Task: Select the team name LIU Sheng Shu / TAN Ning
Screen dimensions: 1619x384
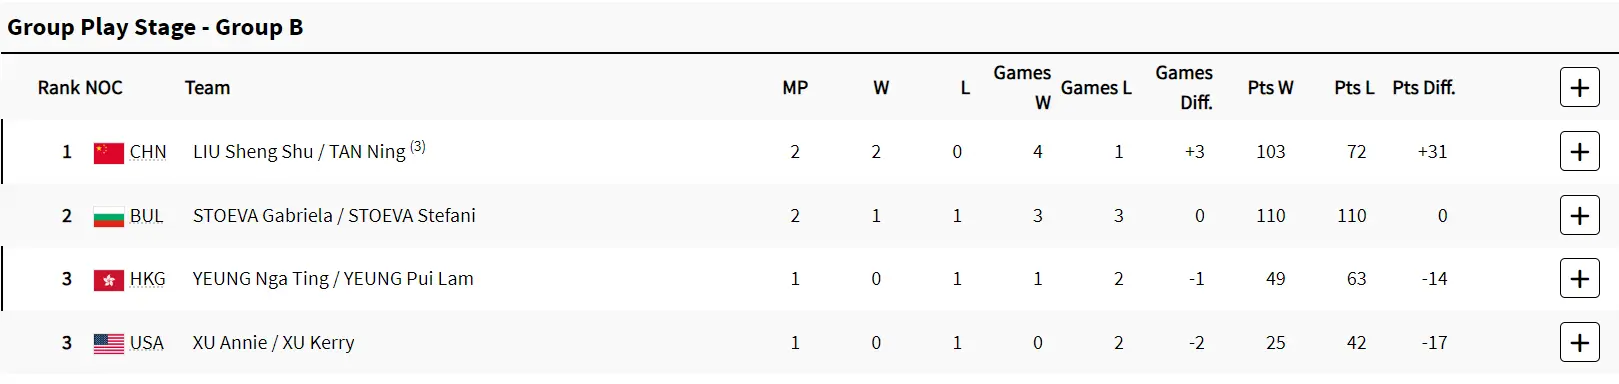Action: pos(299,152)
